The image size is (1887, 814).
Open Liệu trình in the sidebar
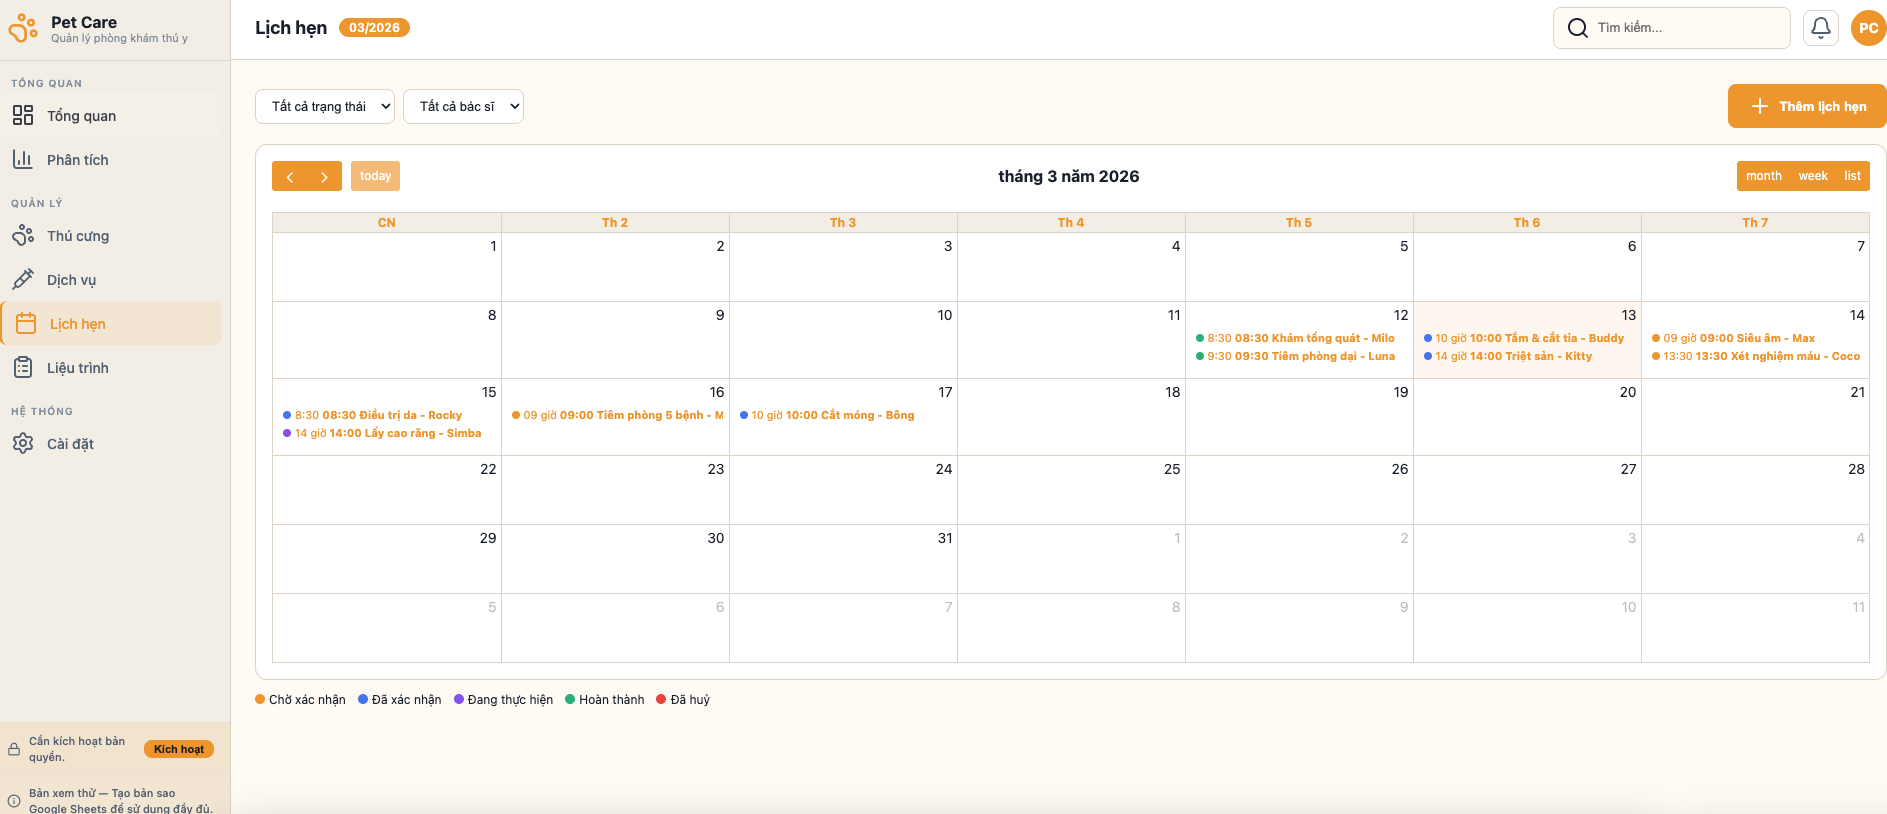pyautogui.click(x=78, y=368)
